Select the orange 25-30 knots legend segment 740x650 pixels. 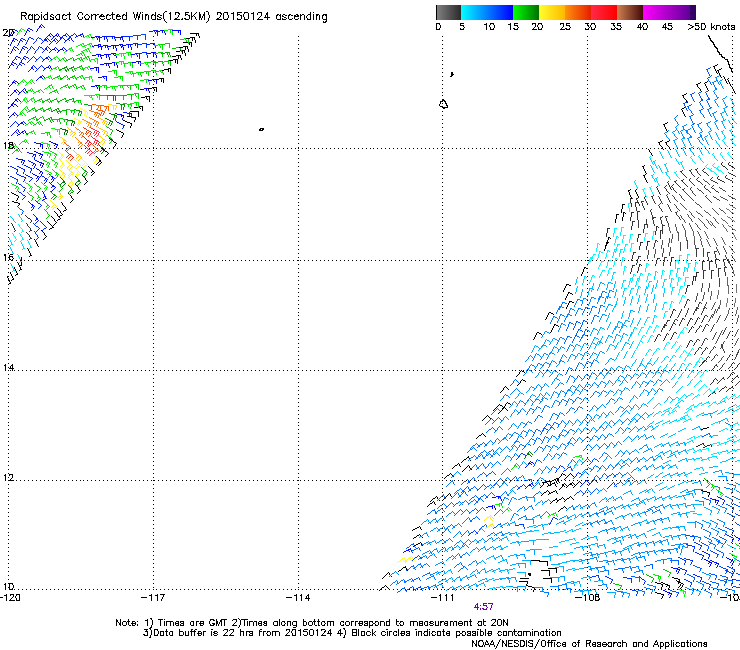(578, 12)
